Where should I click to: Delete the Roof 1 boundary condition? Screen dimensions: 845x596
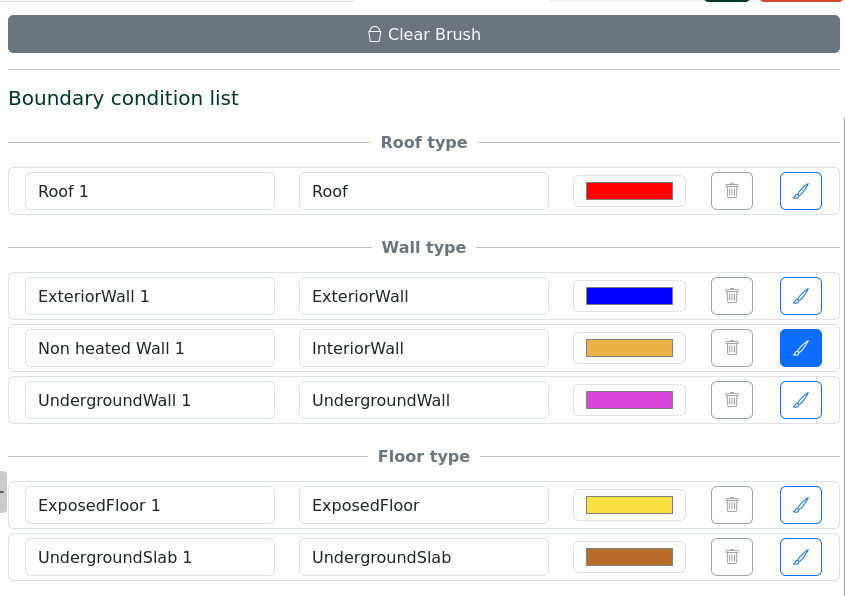(x=731, y=191)
